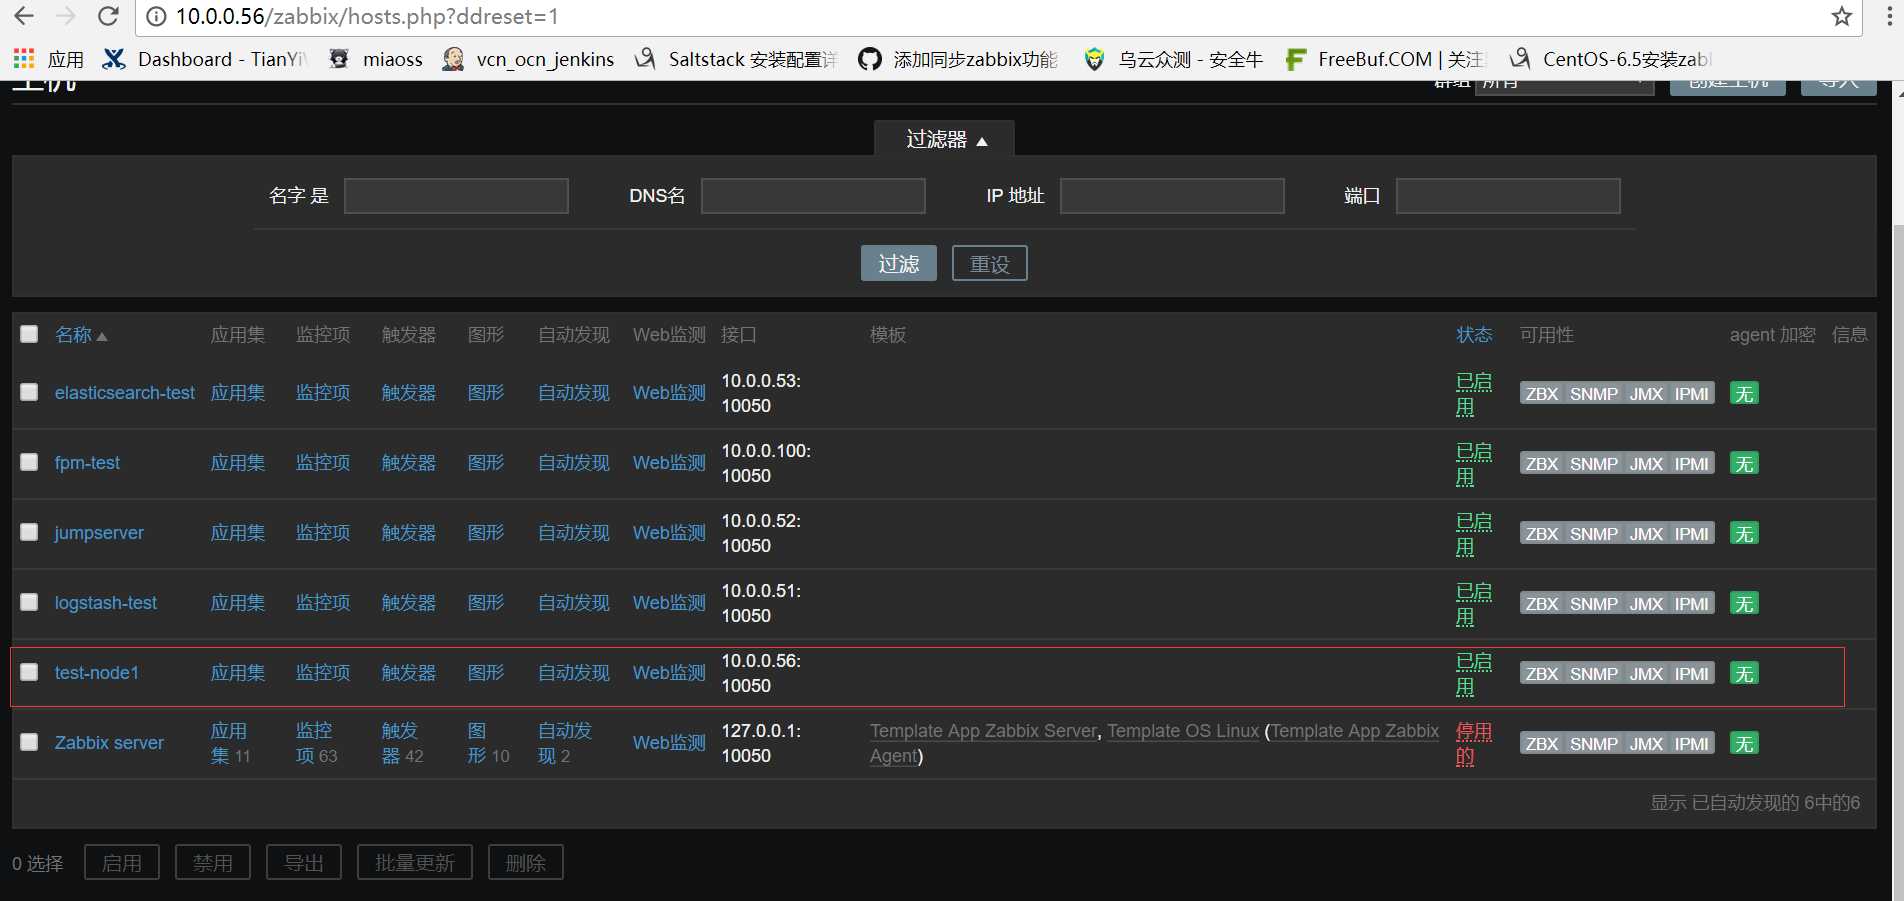Click ZBX badge for Zabbix server
This screenshot has height=901, width=1904.
coord(1541,743)
